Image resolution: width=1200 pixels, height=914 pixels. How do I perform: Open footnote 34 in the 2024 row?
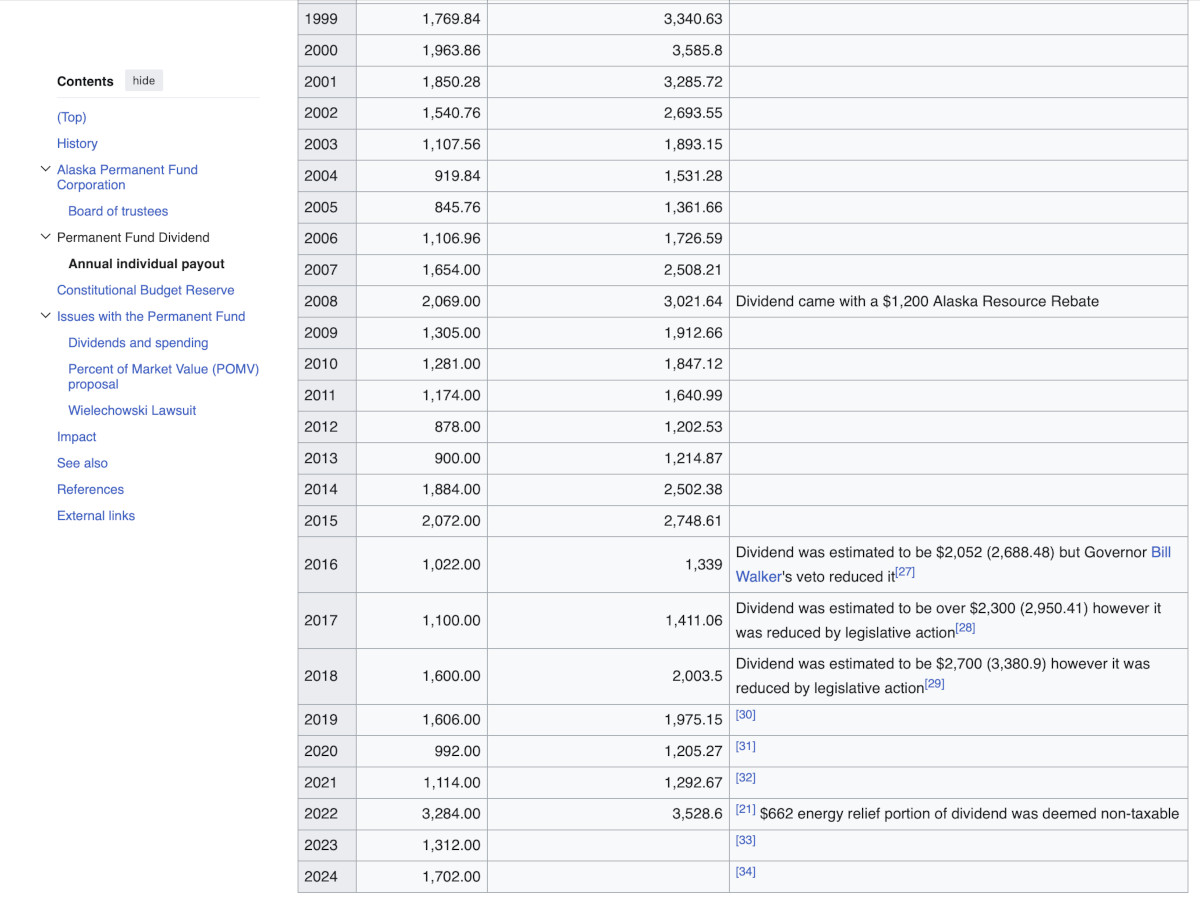pyautogui.click(x=746, y=872)
